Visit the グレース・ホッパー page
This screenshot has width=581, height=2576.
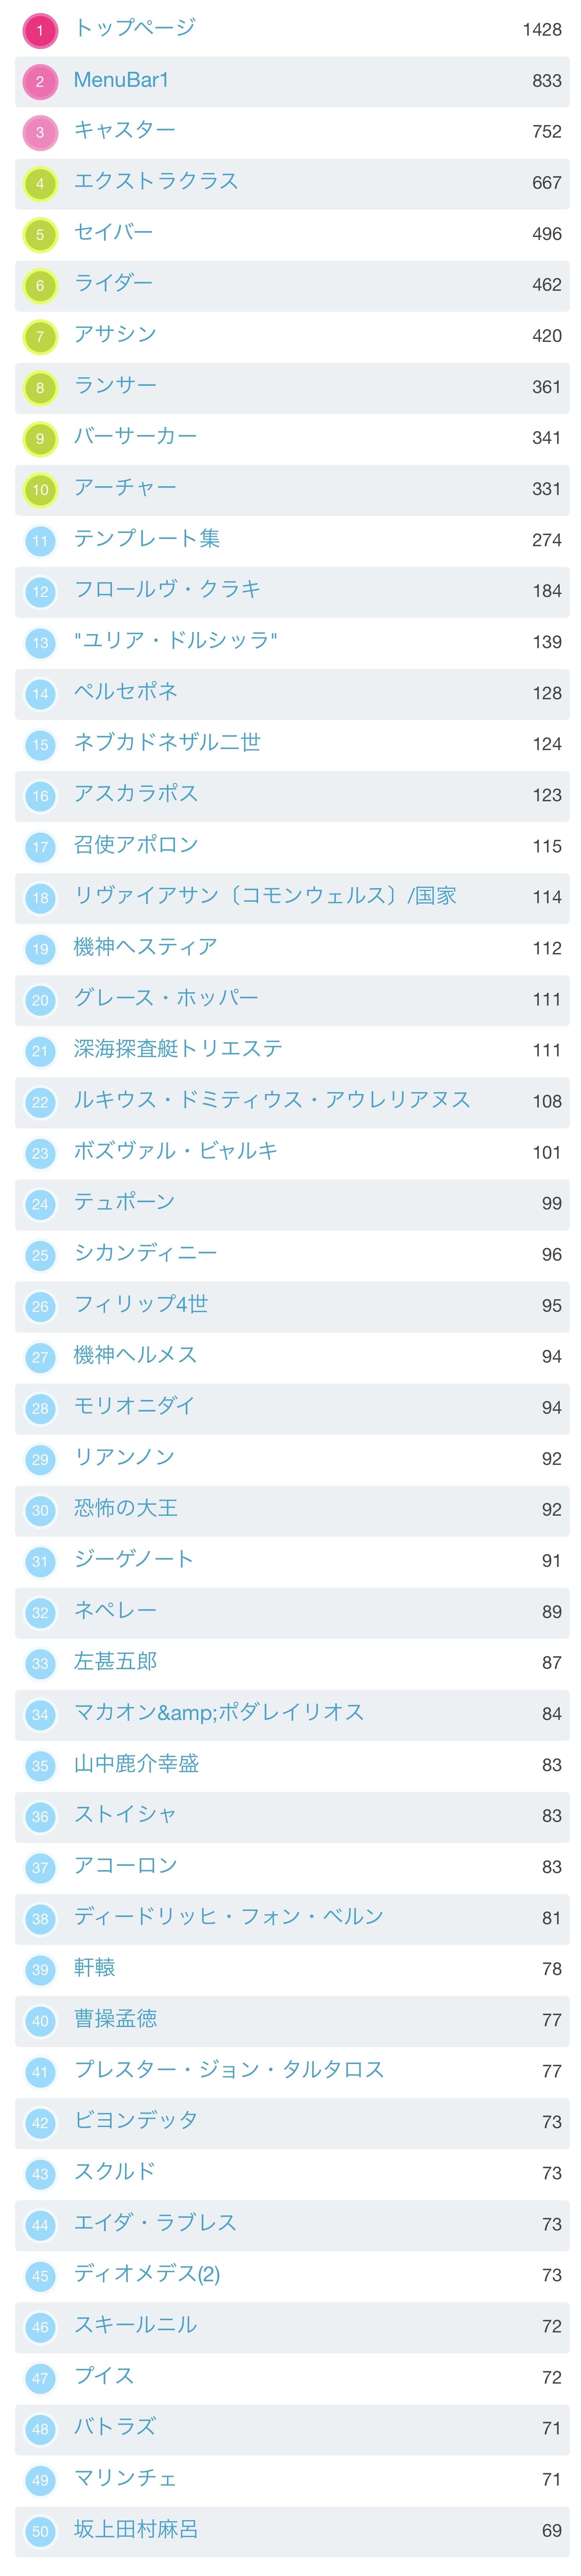click(x=166, y=997)
